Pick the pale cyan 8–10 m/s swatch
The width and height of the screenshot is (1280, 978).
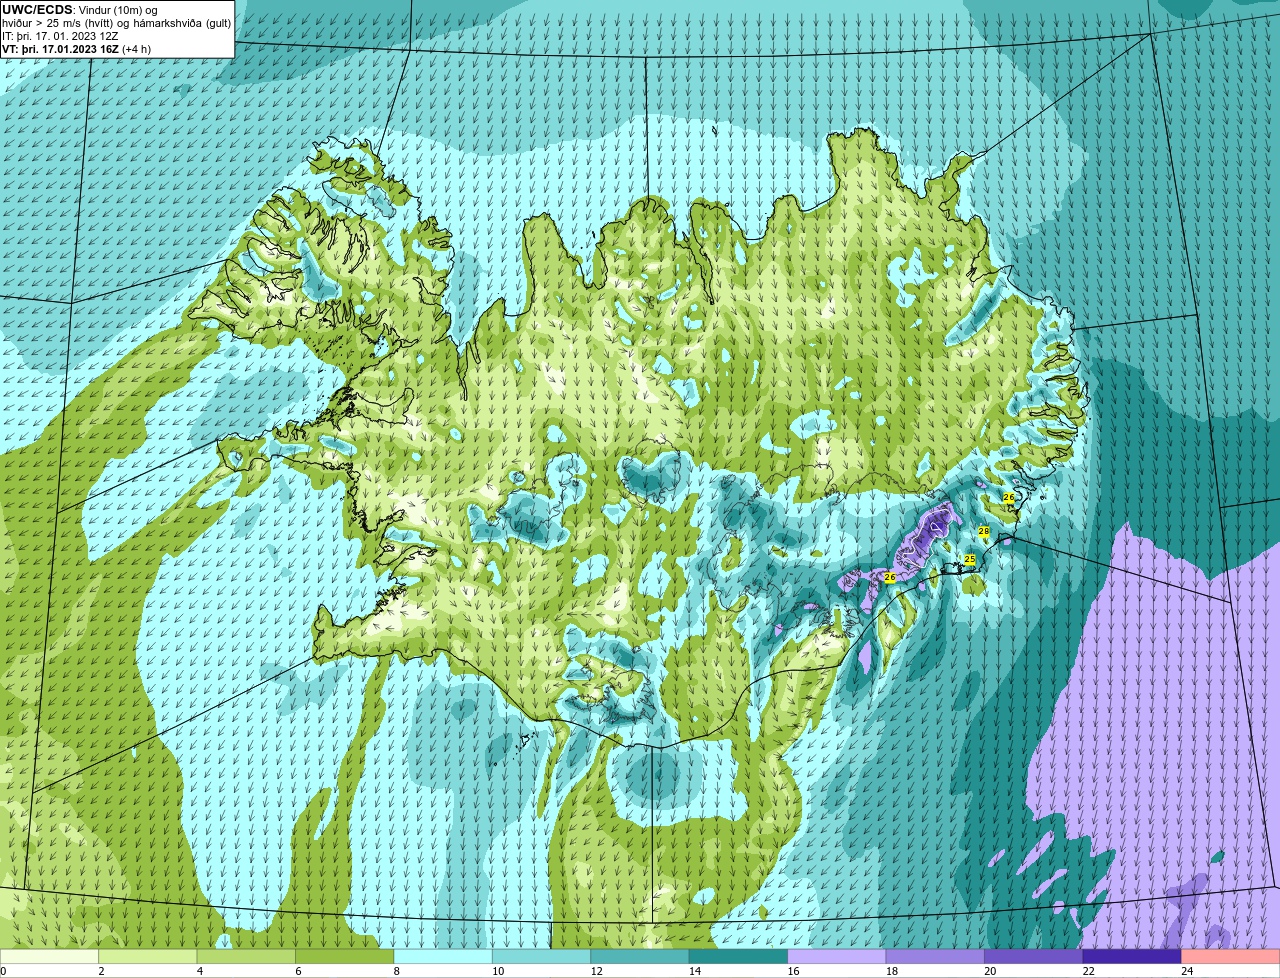tap(444, 956)
